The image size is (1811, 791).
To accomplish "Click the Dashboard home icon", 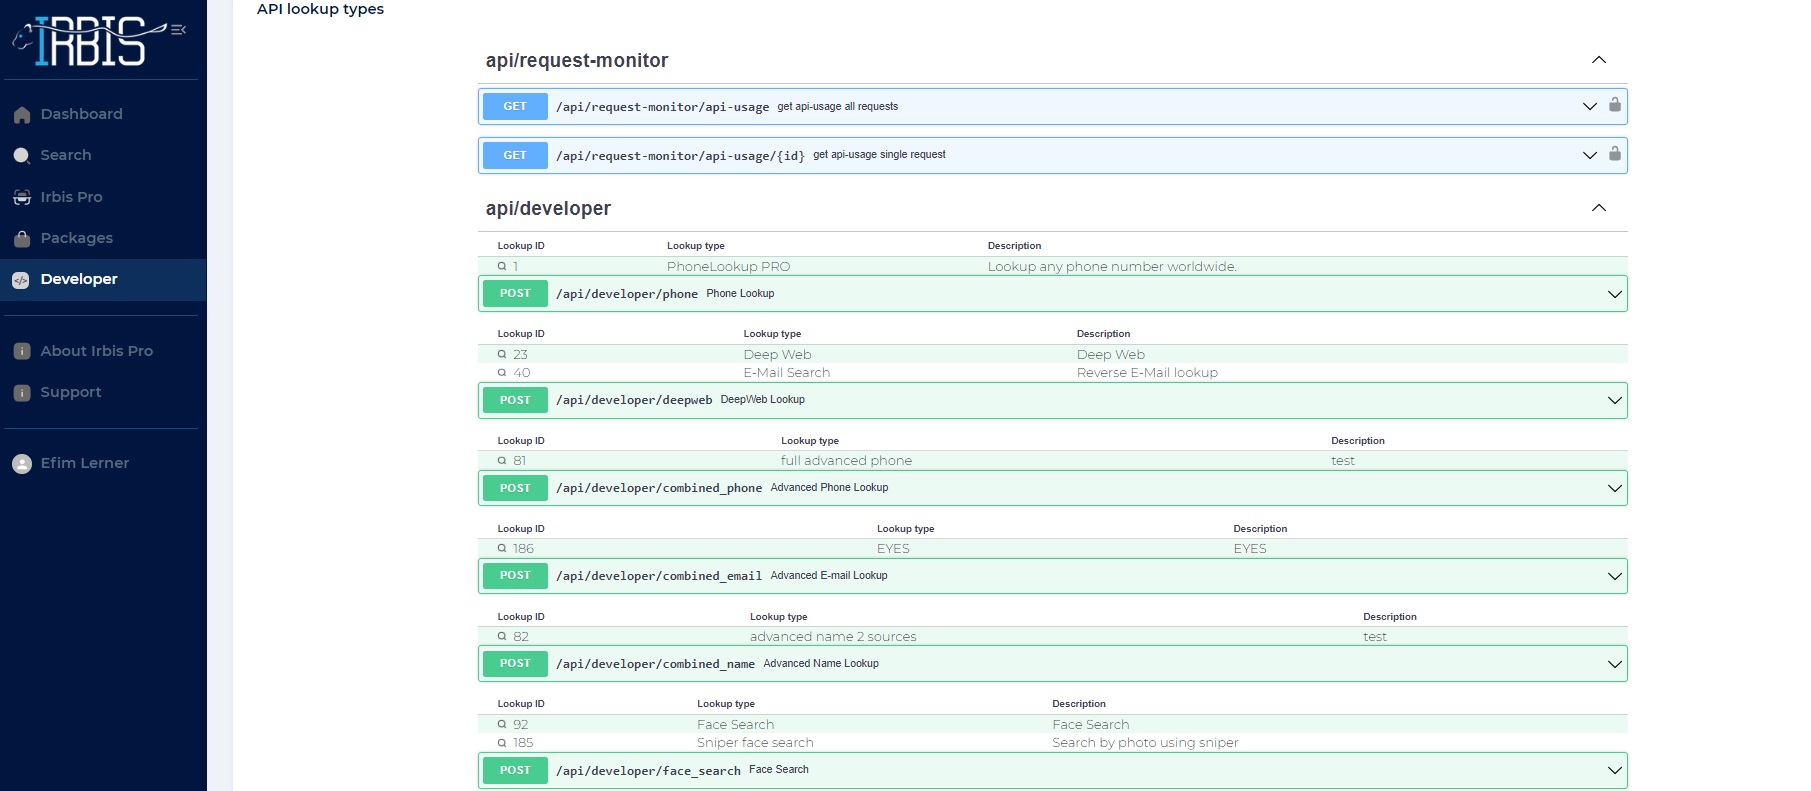I will click(22, 115).
